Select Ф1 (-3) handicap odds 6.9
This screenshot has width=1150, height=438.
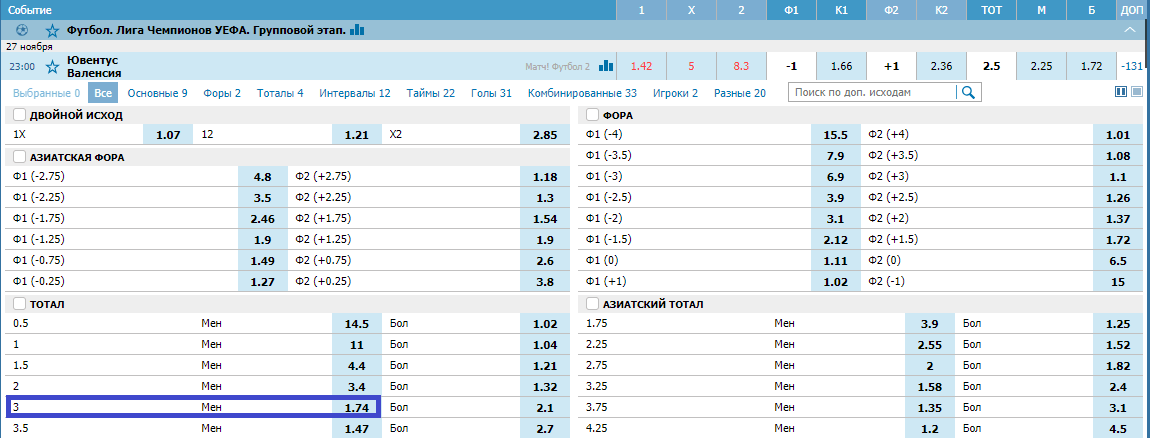coord(835,177)
